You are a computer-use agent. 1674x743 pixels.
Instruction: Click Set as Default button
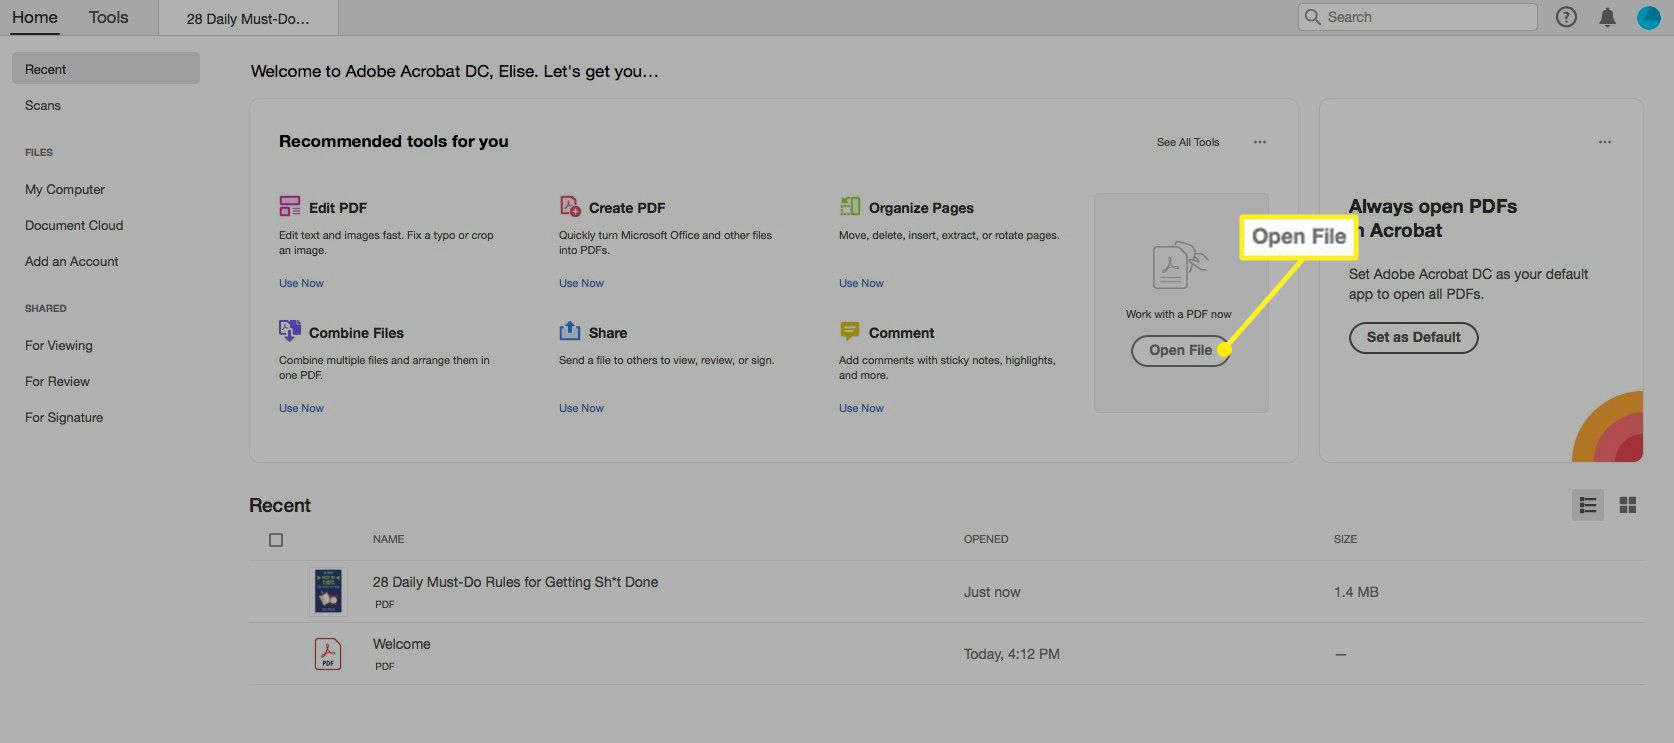pyautogui.click(x=1414, y=337)
